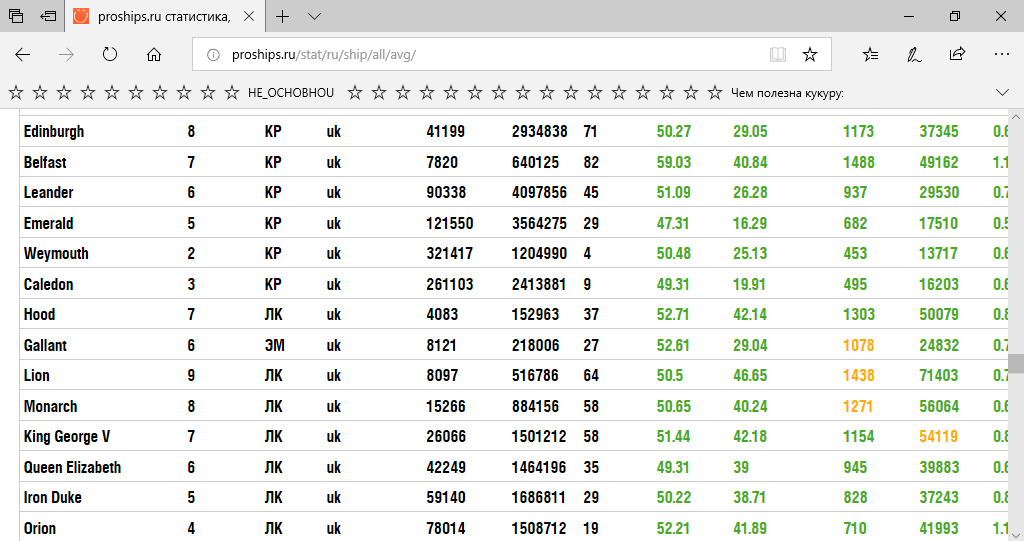
Task: Open the favorites hub
Action: pos(870,55)
